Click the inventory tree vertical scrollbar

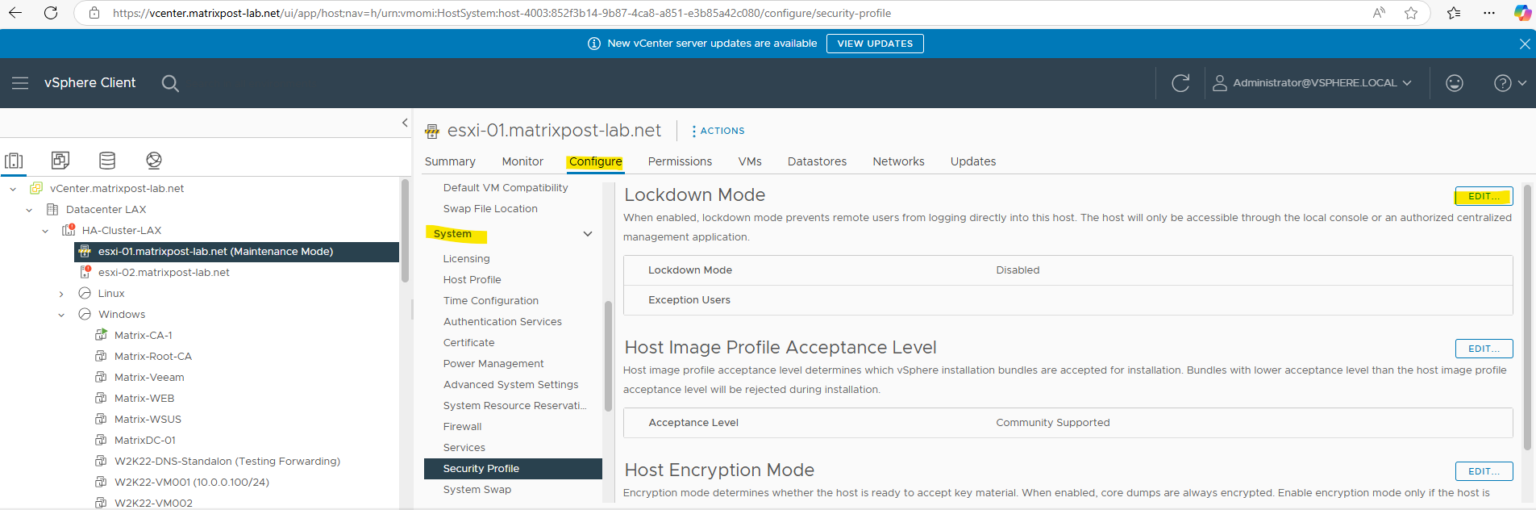coord(404,230)
